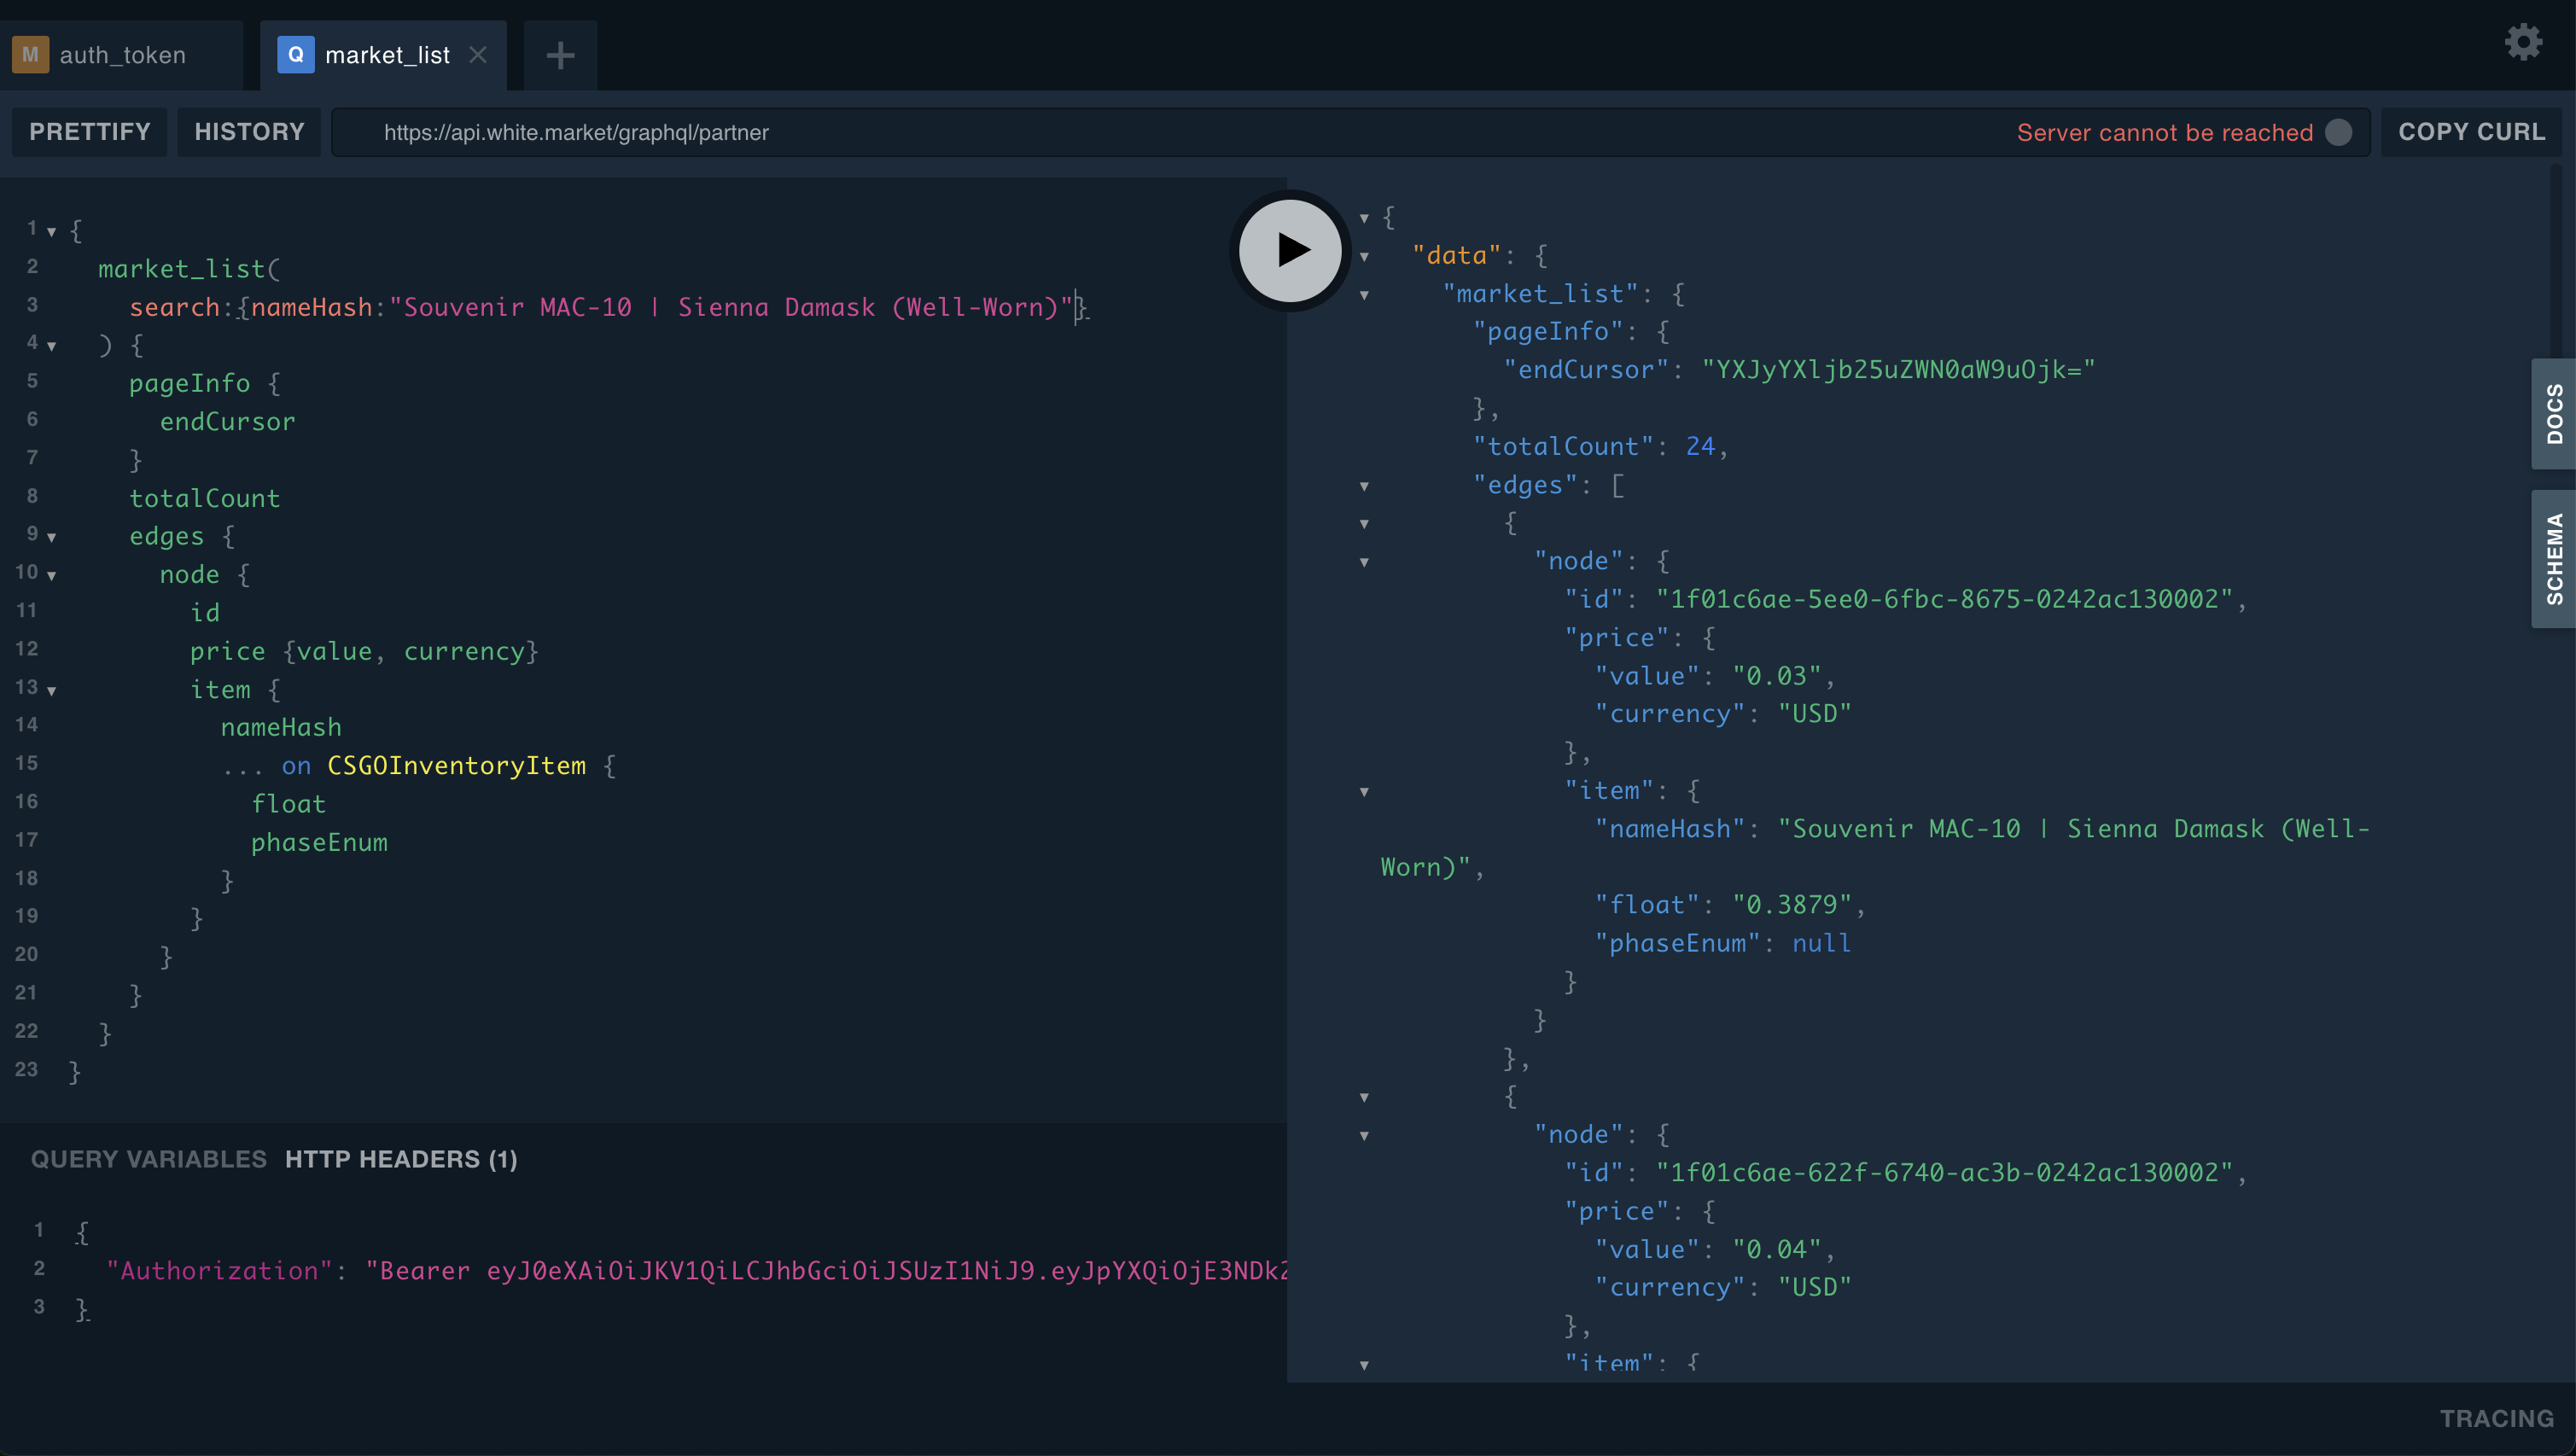Collapse fold arrow on editor line 4
Viewport: 2576px width, 1456px height.
pos(51,346)
